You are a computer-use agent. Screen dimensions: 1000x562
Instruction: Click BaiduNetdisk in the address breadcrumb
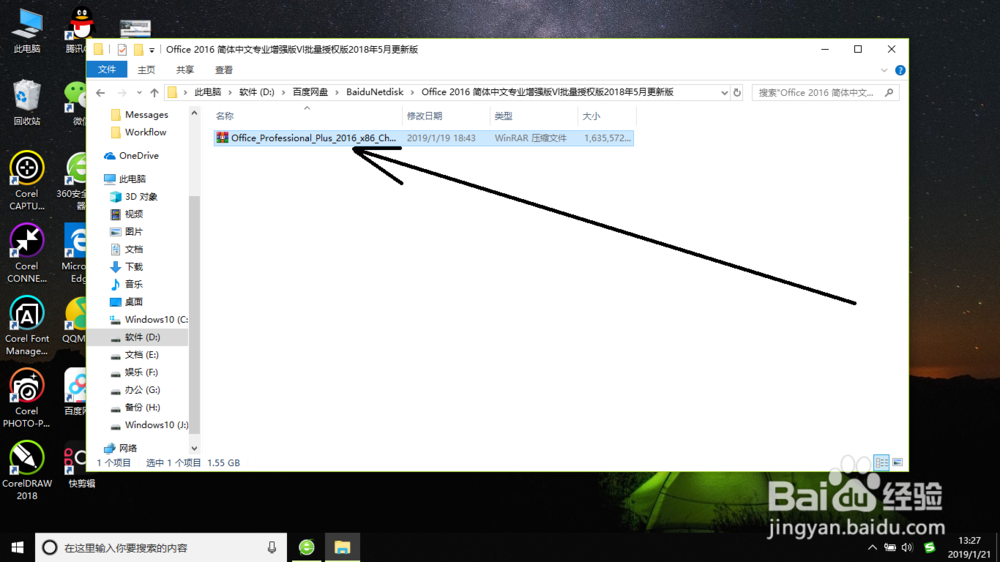(x=374, y=92)
